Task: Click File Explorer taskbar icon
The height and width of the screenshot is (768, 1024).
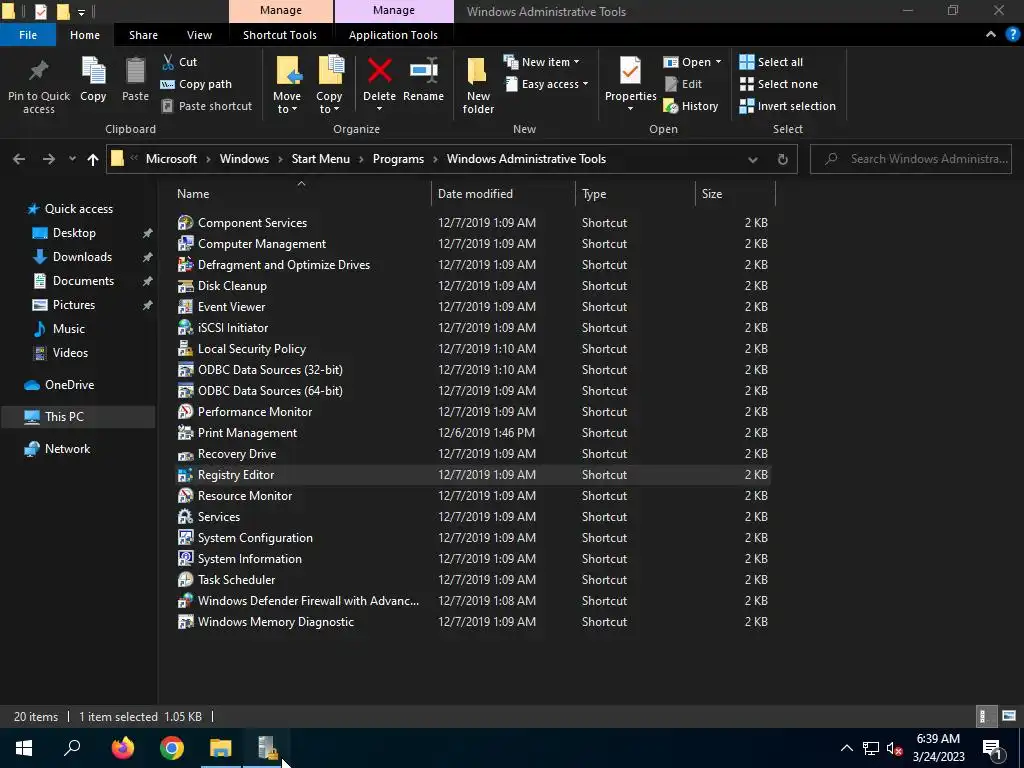Action: click(x=221, y=748)
